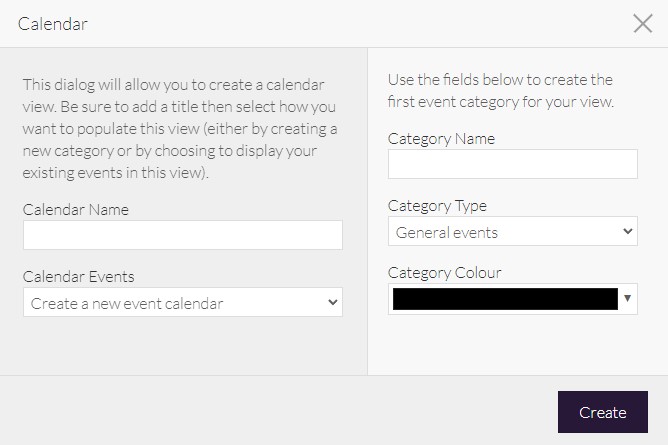
Task: Click the Calendar Name input field
Action: [183, 235]
